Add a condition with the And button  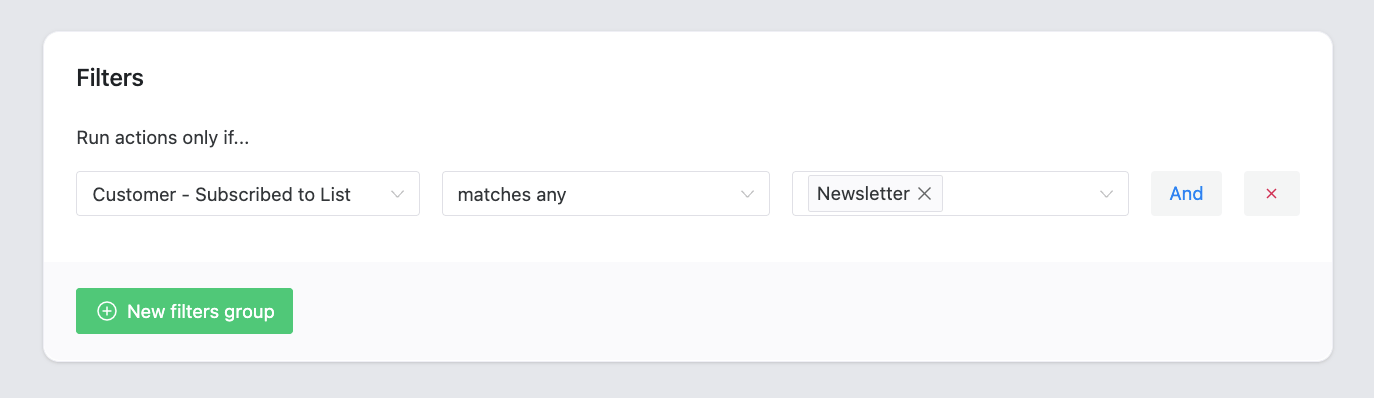(1186, 194)
